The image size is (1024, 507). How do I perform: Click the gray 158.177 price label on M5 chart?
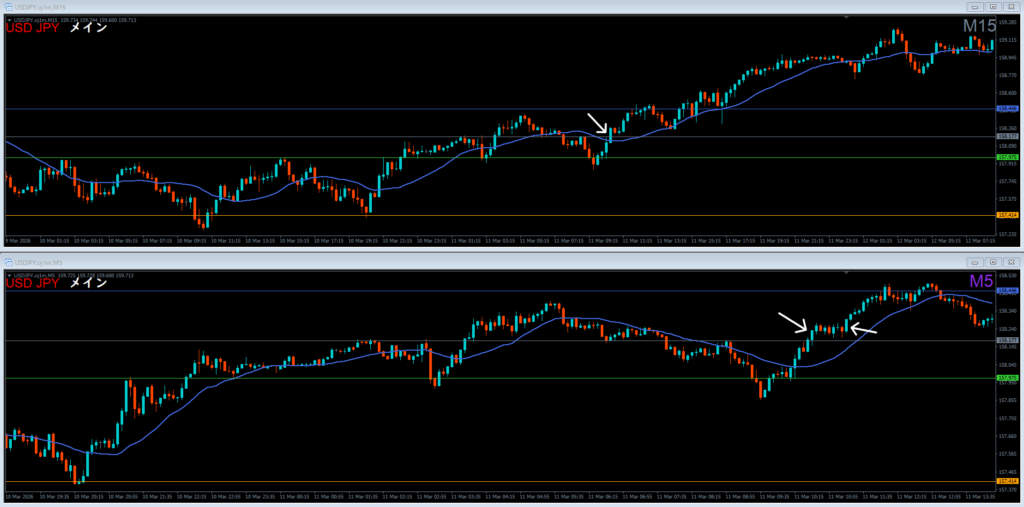(1008, 341)
